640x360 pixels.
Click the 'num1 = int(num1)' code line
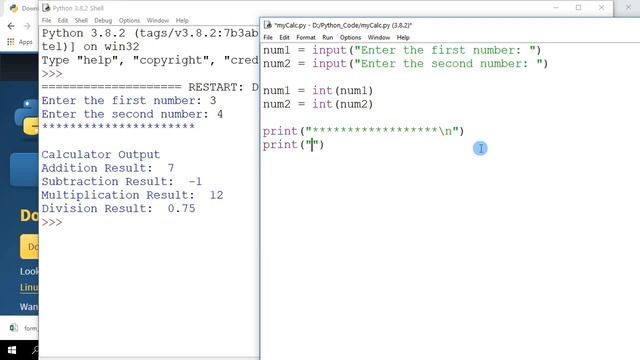pos(318,91)
